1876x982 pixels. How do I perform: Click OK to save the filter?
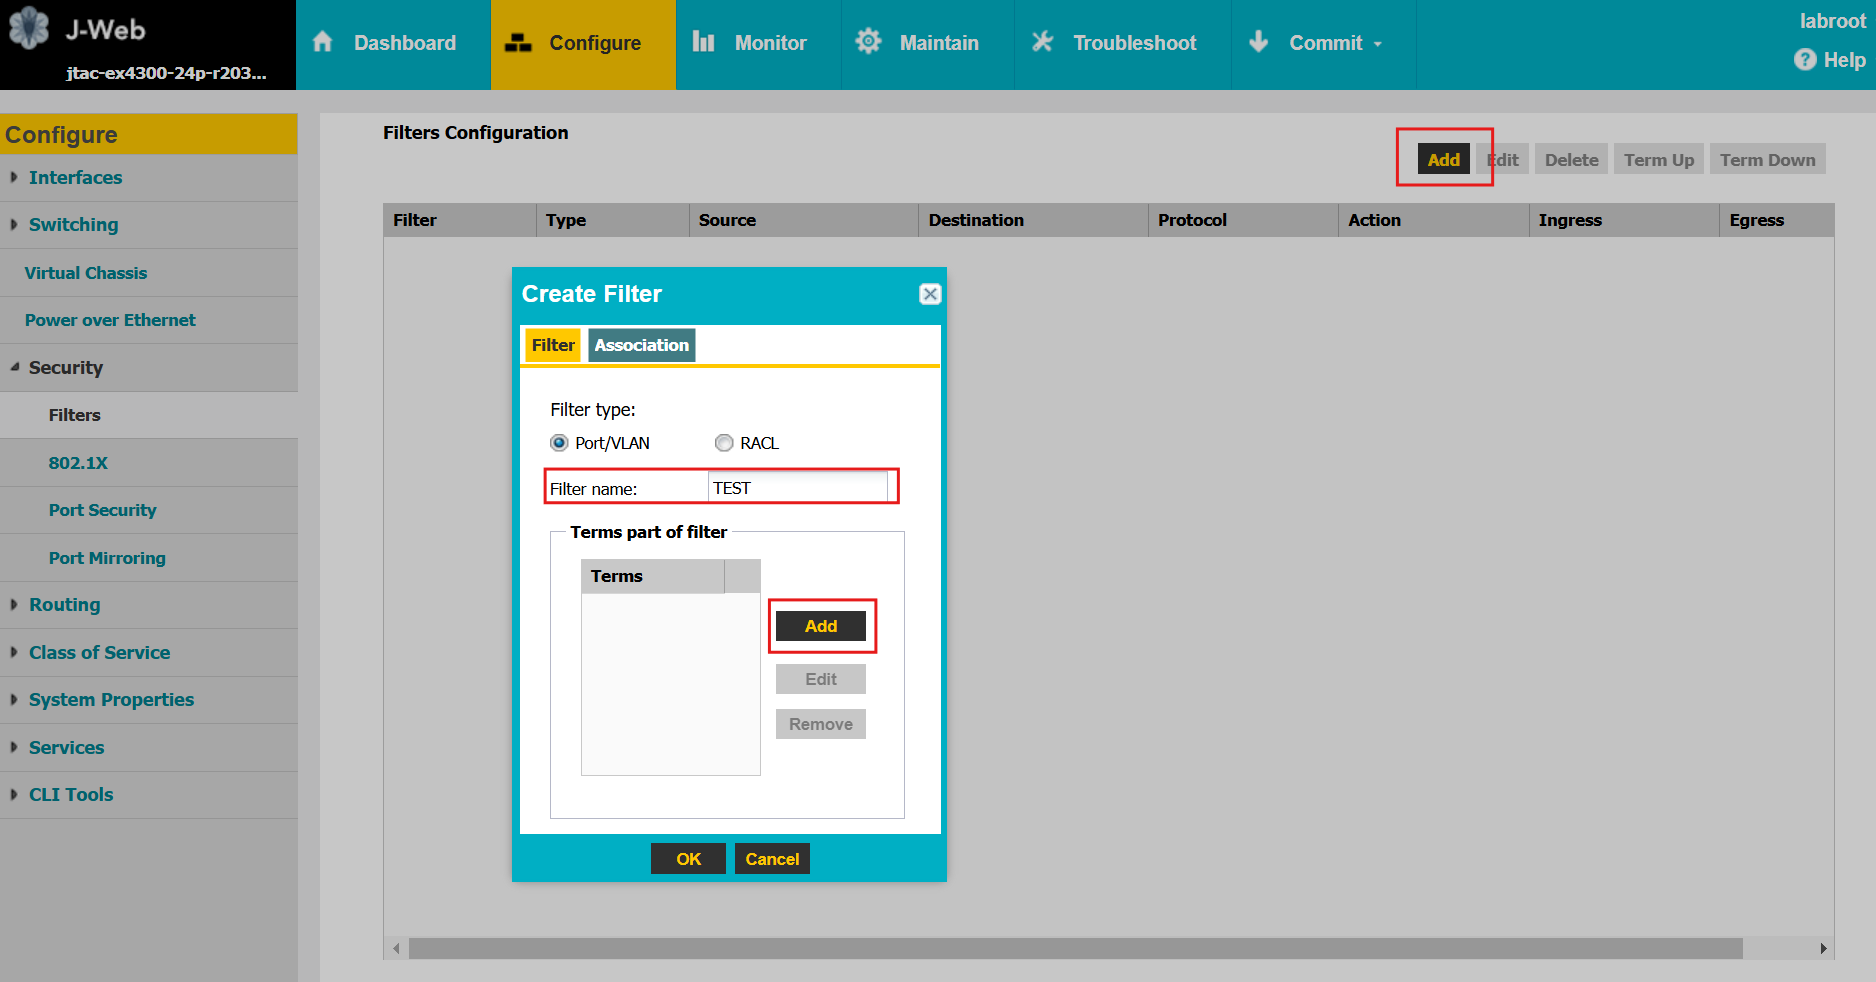tap(688, 858)
